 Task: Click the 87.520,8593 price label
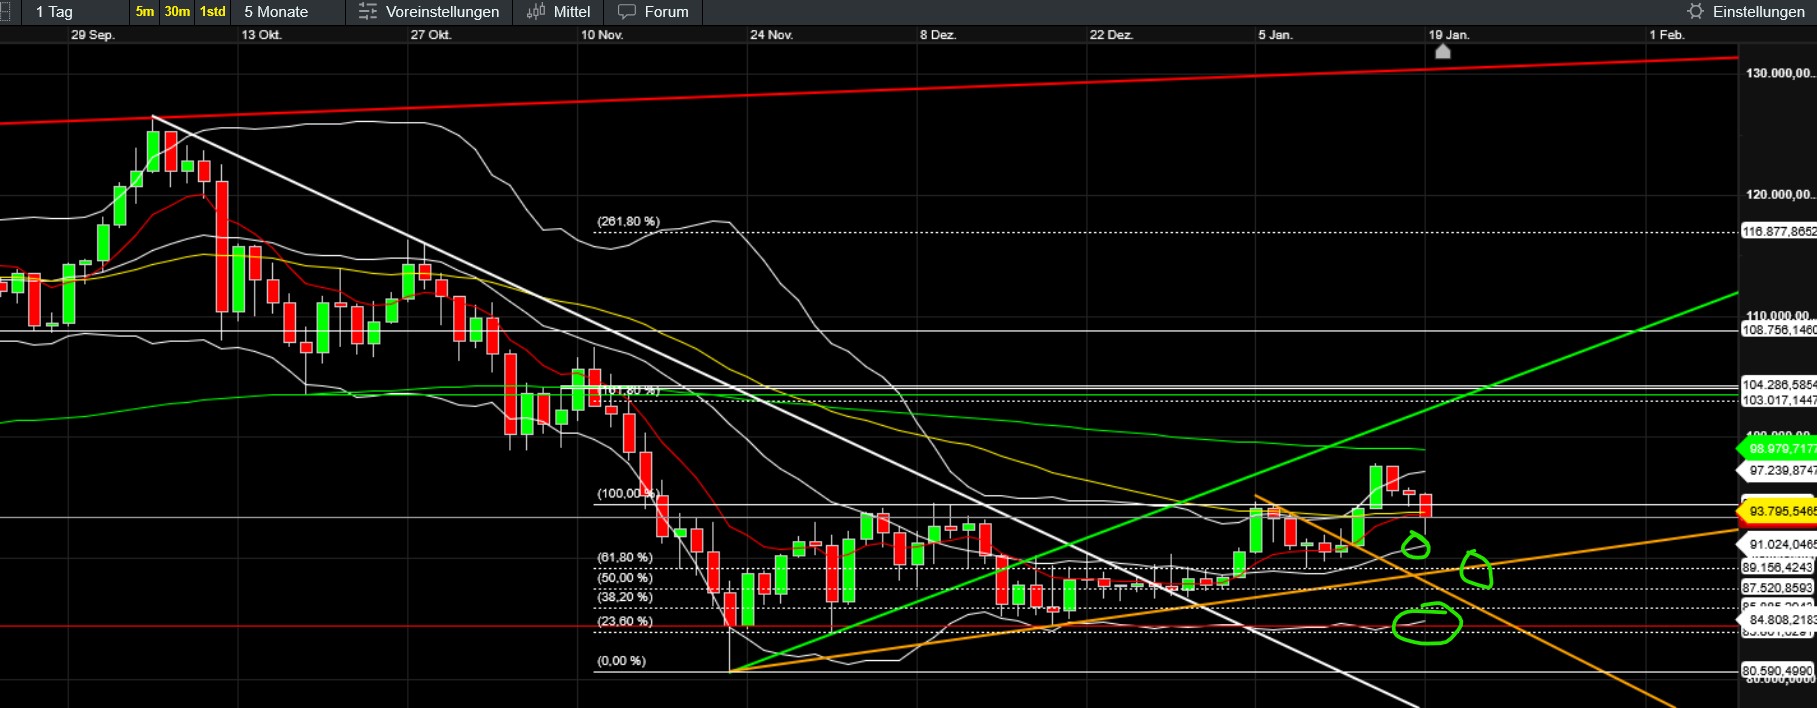coord(1778,588)
